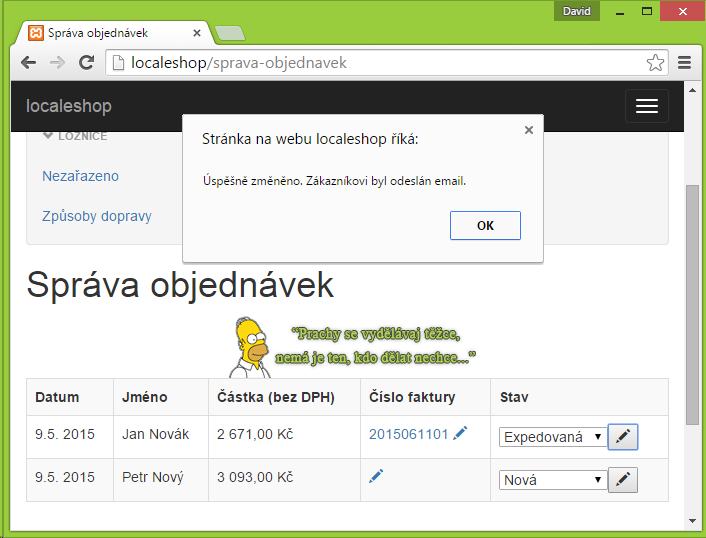Click the page scrollbar thumb
706x538 pixels.
pyautogui.click(x=692, y=304)
